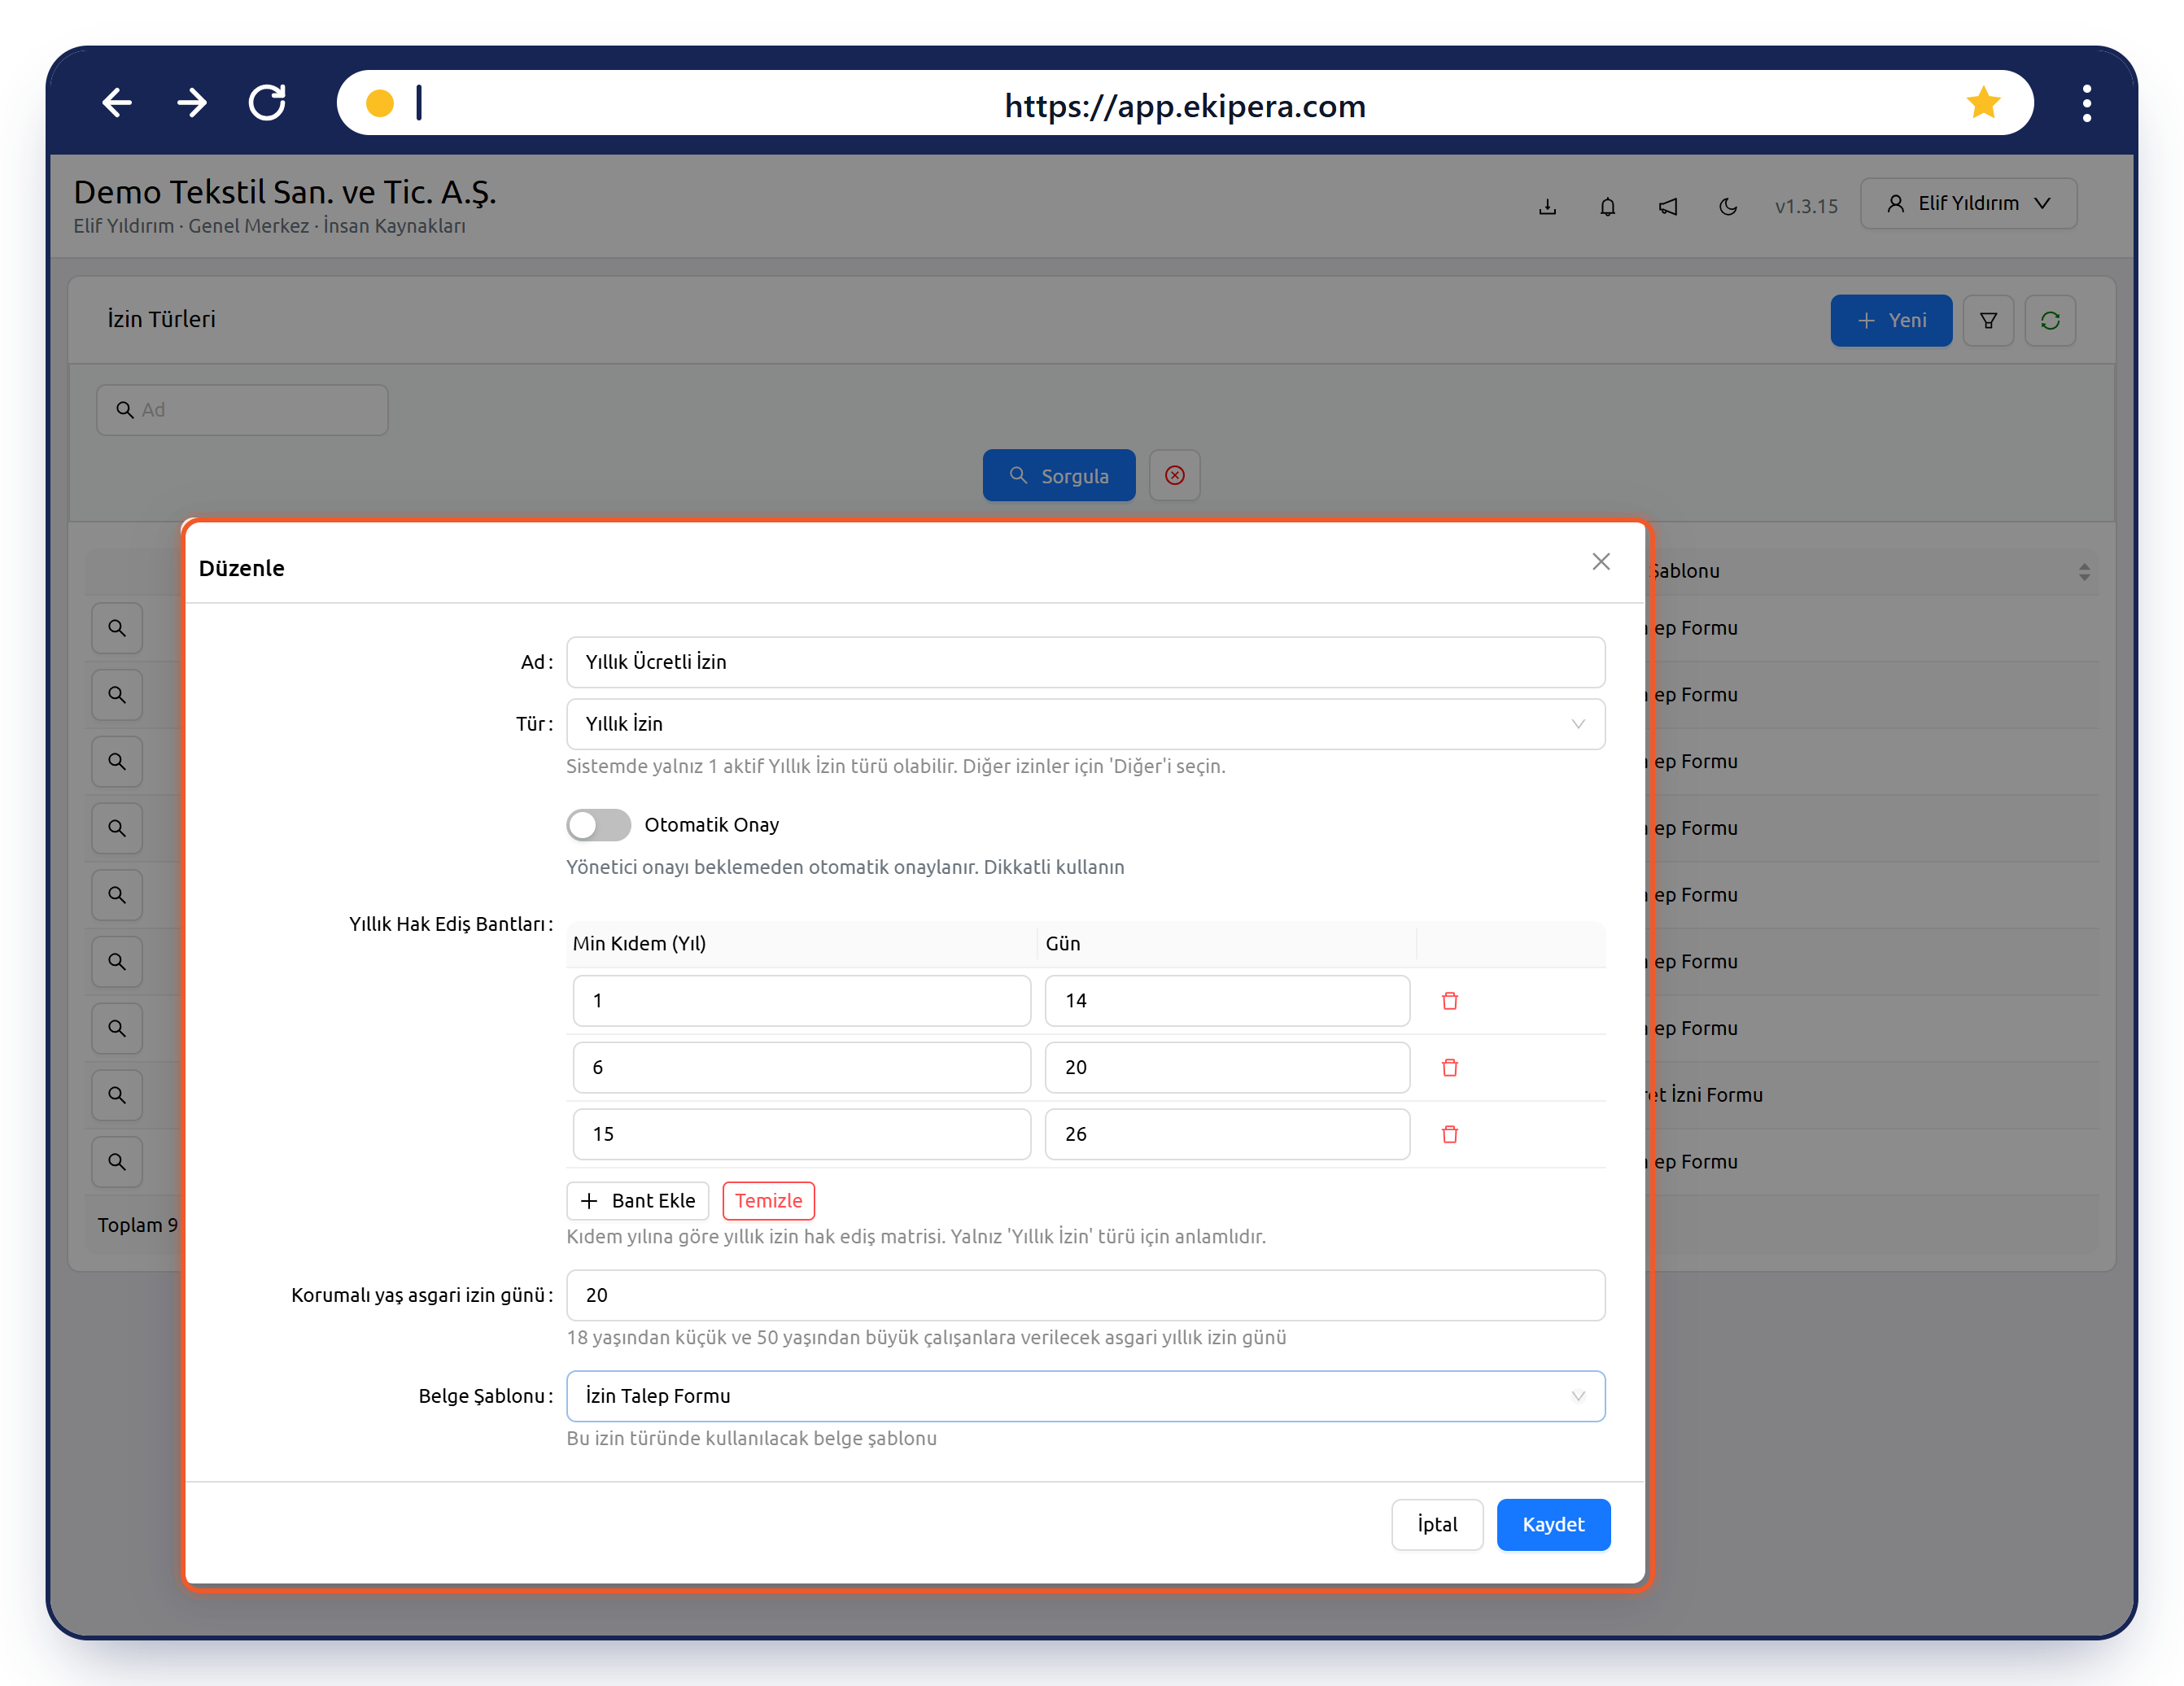
Task: Switch to dark mode moon icon
Action: (x=1727, y=206)
